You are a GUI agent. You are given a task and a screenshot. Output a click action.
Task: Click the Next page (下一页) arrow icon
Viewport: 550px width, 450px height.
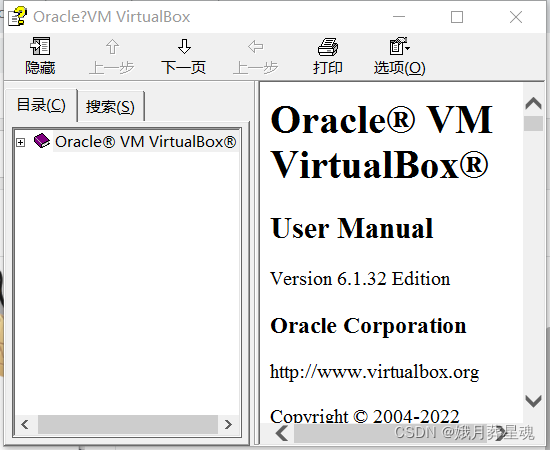point(184,46)
